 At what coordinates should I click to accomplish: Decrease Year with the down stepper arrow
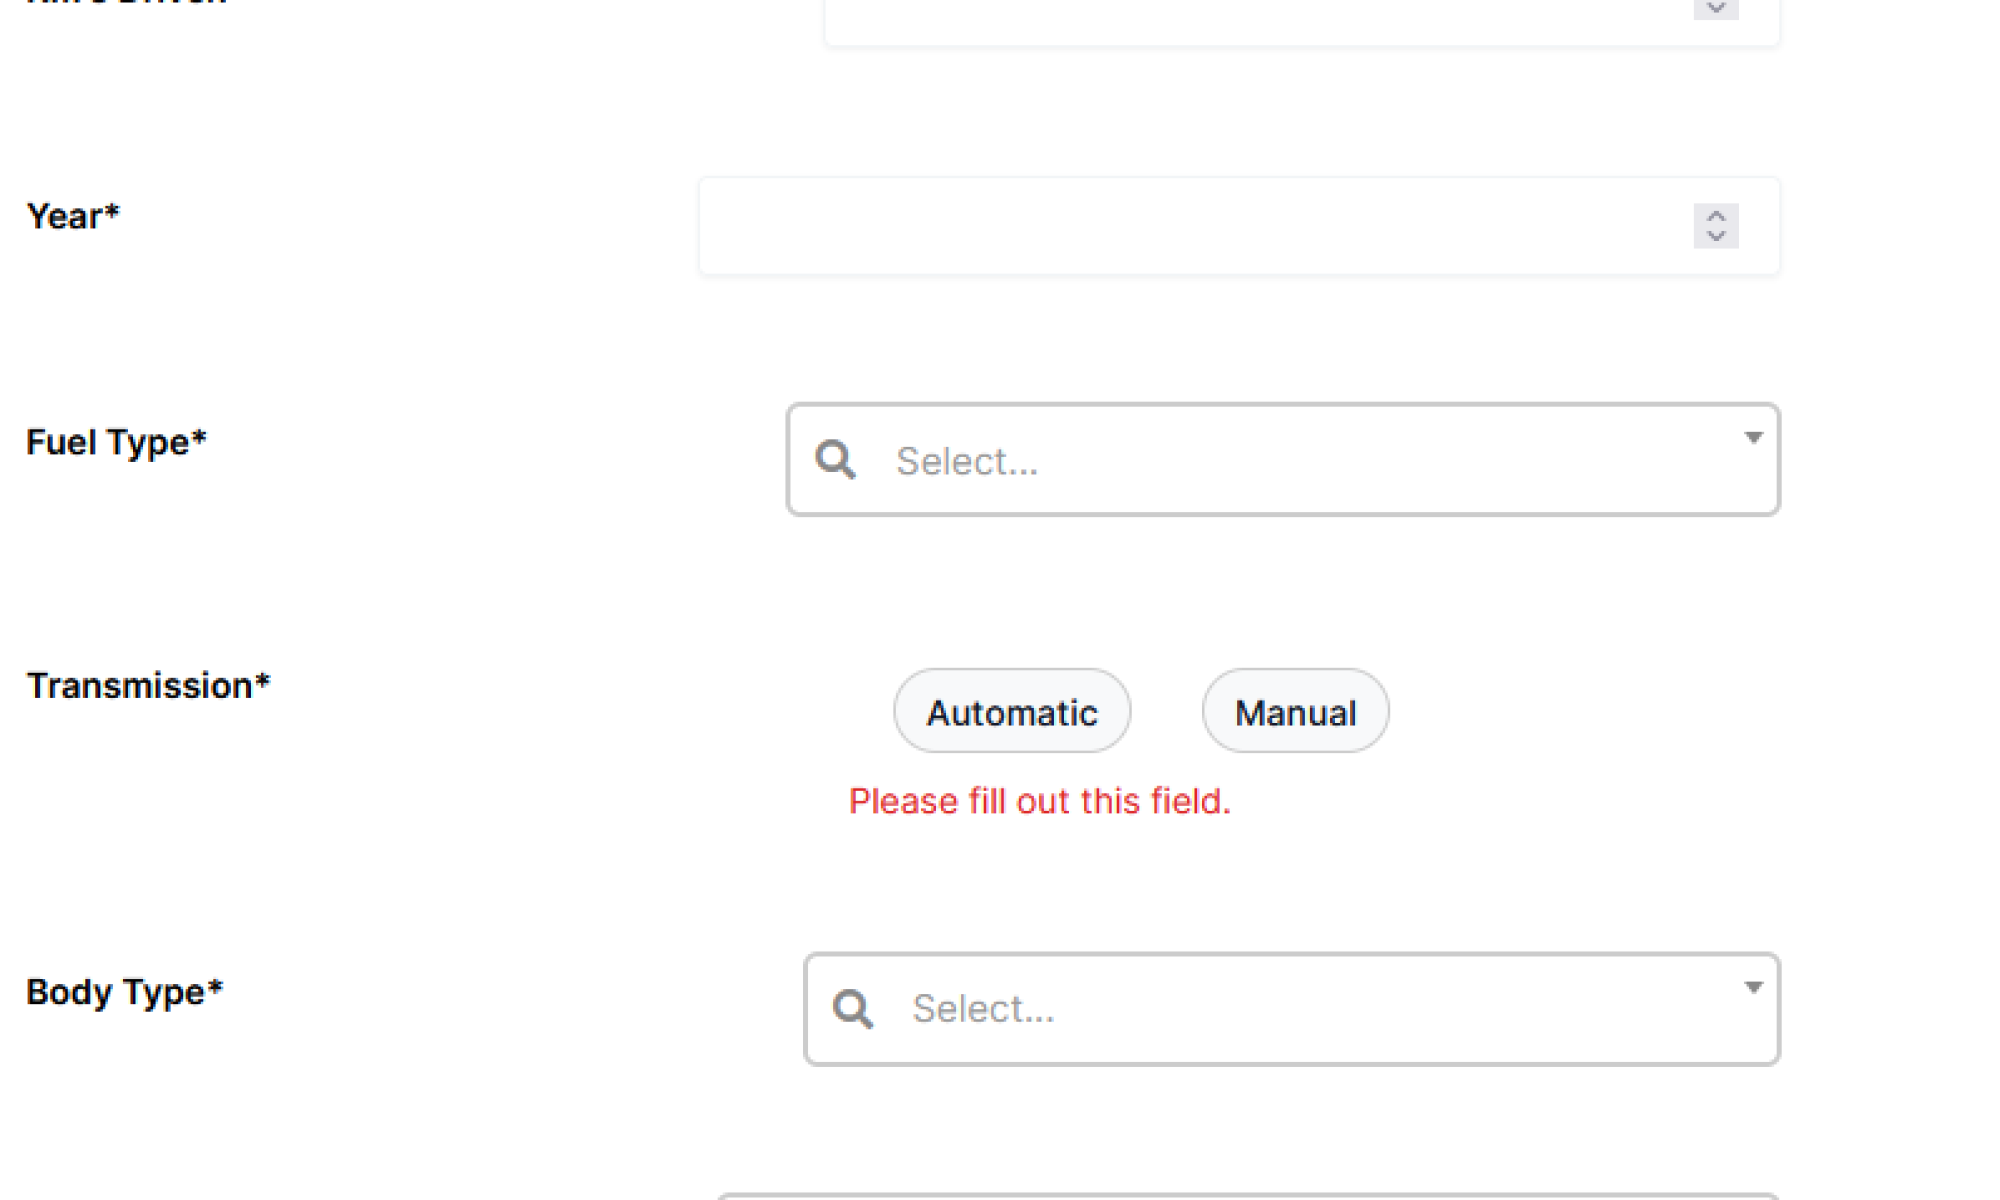click(1716, 236)
